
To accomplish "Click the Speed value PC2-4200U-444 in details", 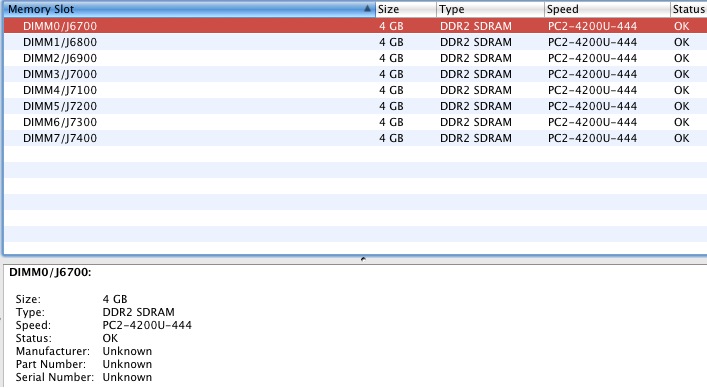I will click(147, 325).
